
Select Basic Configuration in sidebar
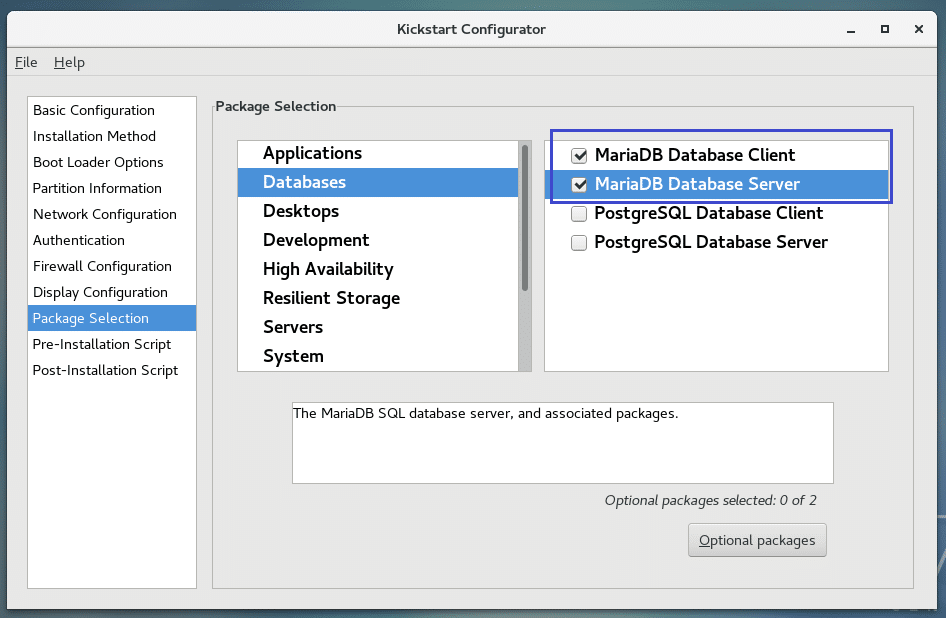(94, 110)
